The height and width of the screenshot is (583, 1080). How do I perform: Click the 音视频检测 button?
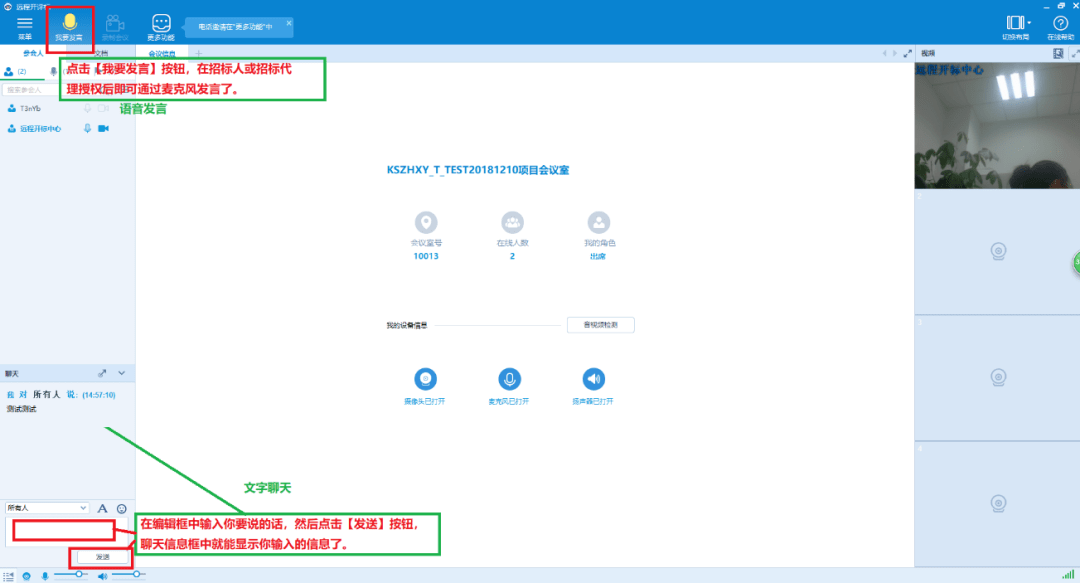coord(601,325)
